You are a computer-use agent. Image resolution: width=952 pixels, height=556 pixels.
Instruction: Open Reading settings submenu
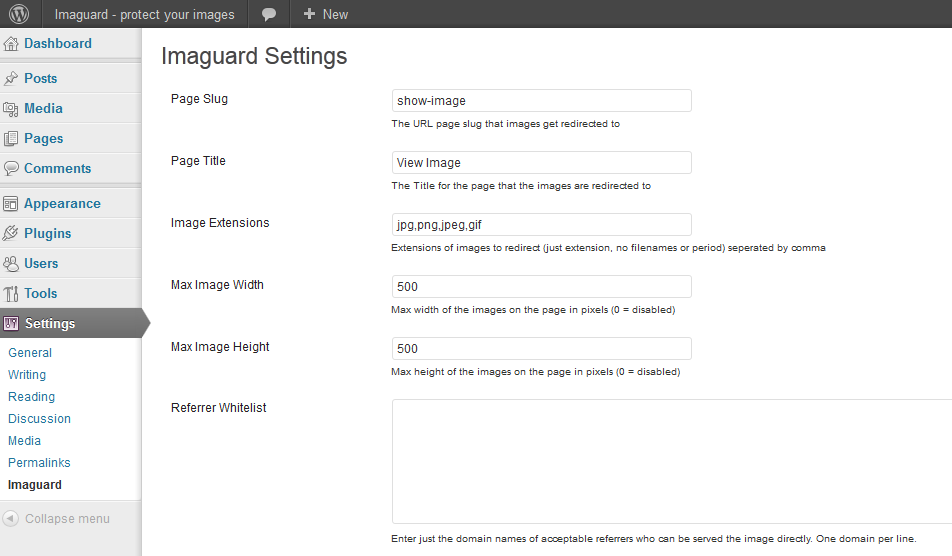(32, 396)
